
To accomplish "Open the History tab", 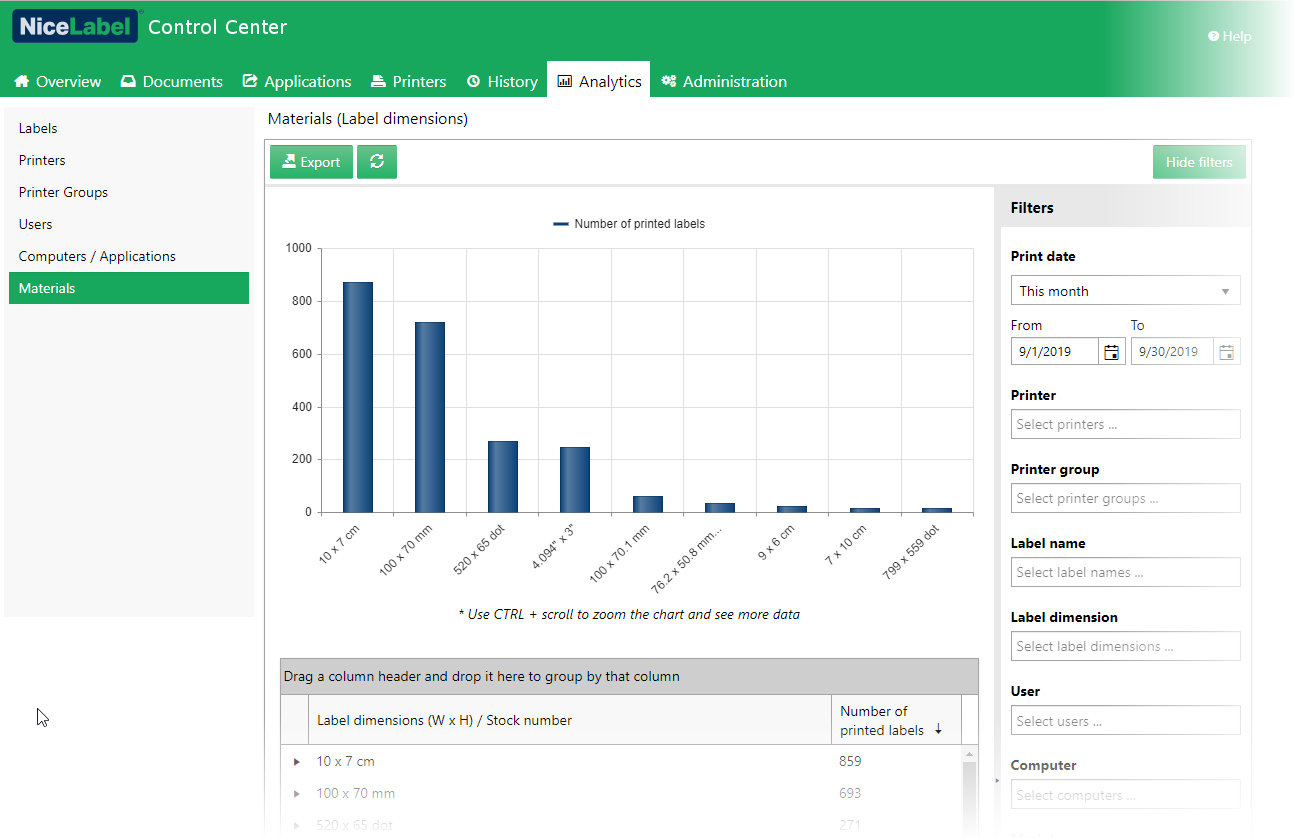I will click(x=502, y=81).
